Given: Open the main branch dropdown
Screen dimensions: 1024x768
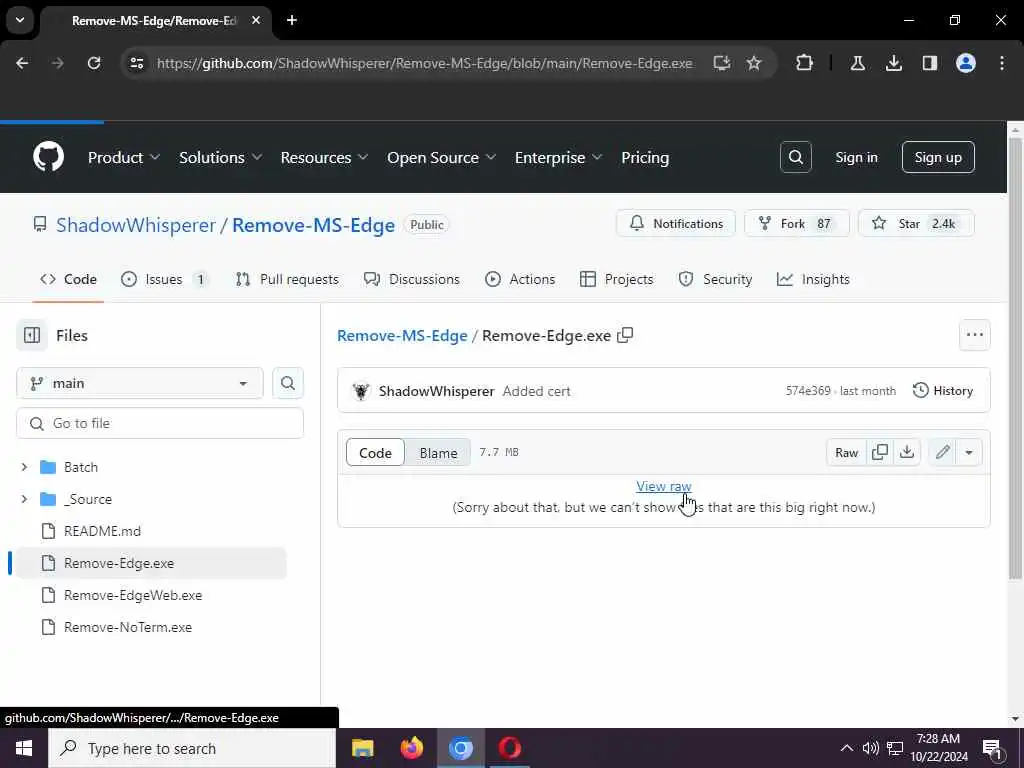Looking at the screenshot, I should 140,383.
